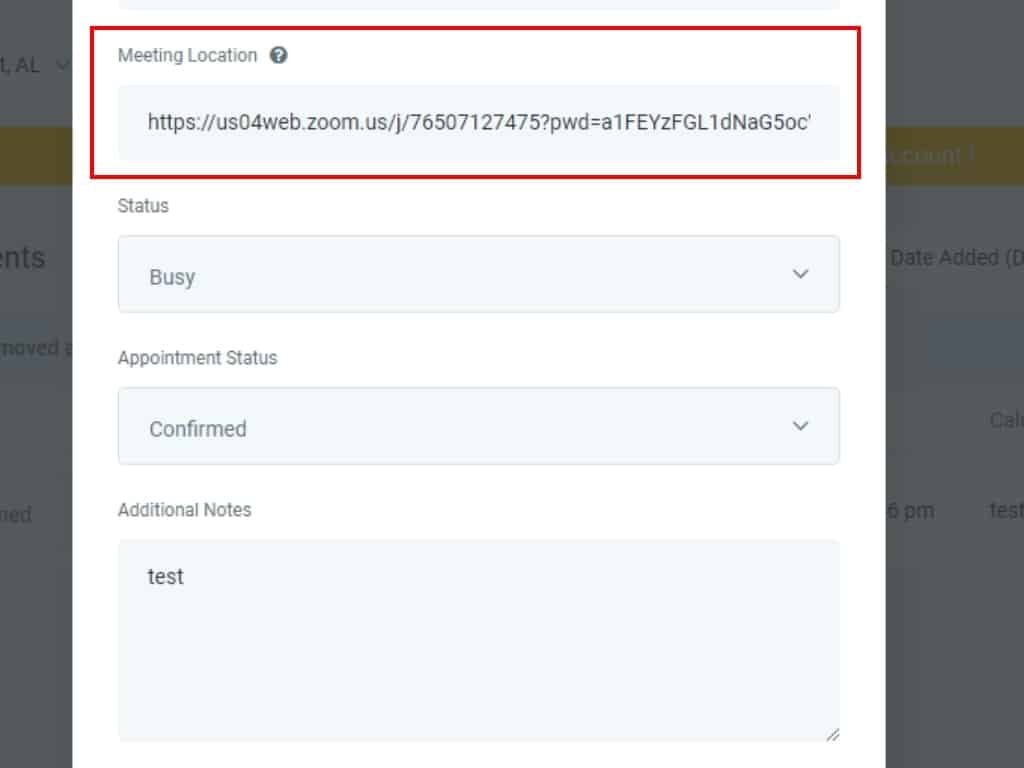Open the Status dropdown showing Busy
Image resolution: width=1024 pixels, height=768 pixels.
click(x=478, y=275)
